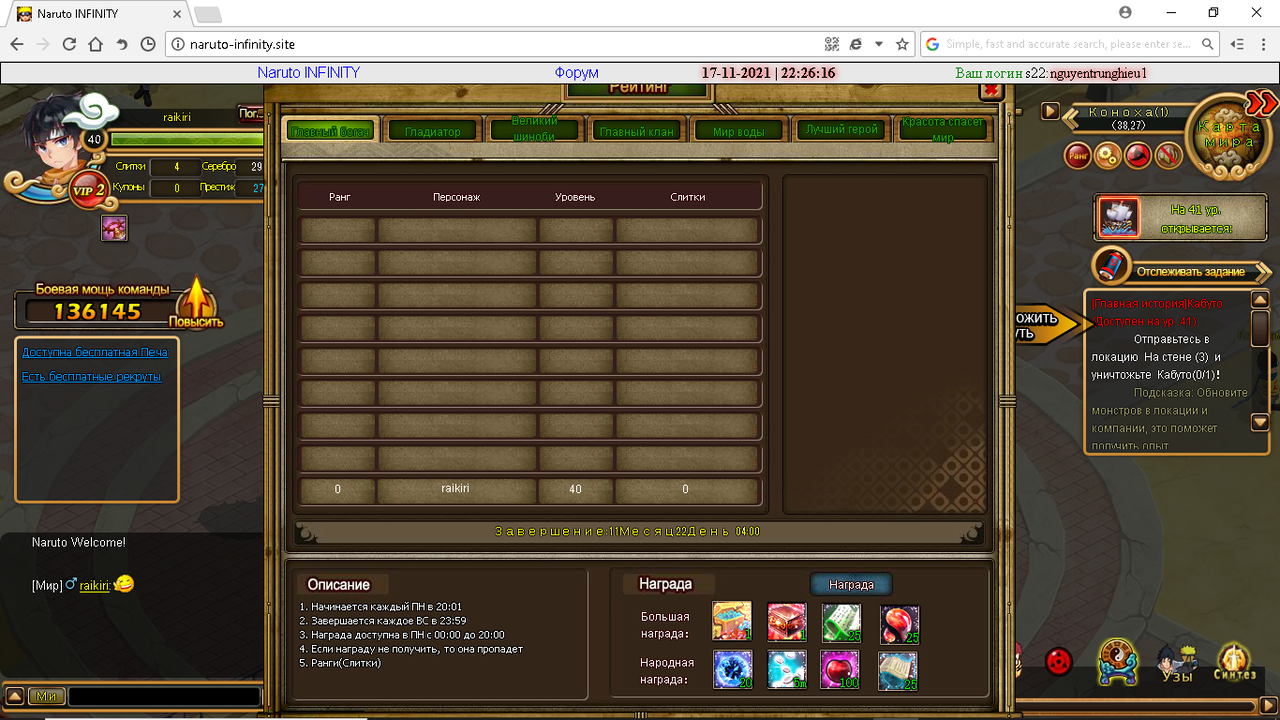Click the Форум link at top
1280x720 pixels.
(x=577, y=73)
